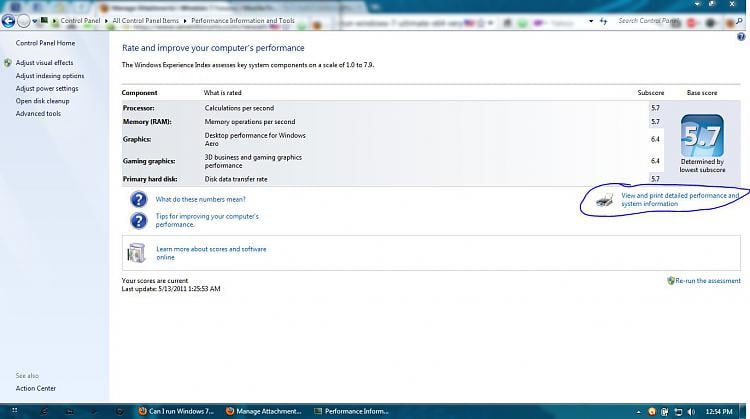Viewport: 750px width, 419px height.
Task: Click shield icon beside Re-run the assessment
Action: click(671, 281)
